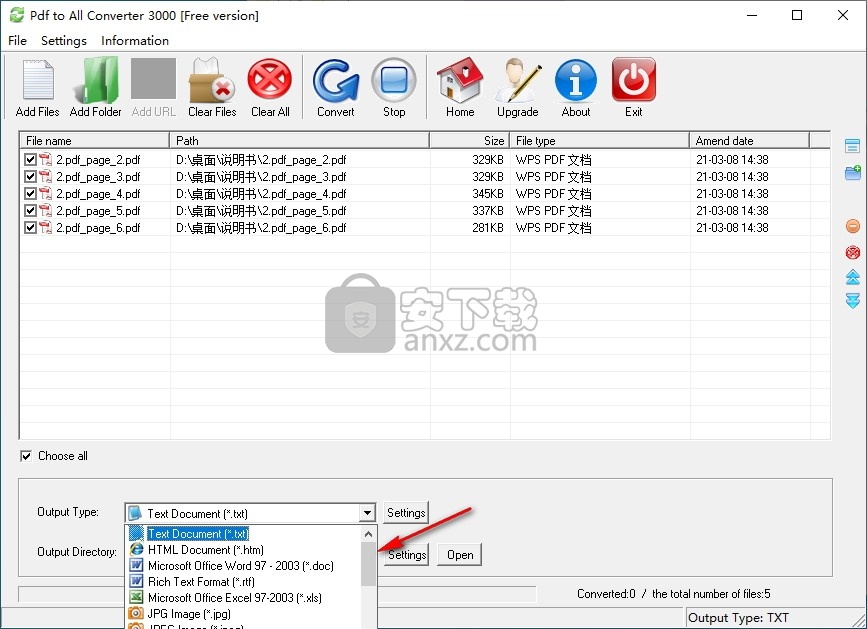This screenshot has width=867, height=629.
Task: Click Settings button beside Output Type
Action: pos(406,513)
